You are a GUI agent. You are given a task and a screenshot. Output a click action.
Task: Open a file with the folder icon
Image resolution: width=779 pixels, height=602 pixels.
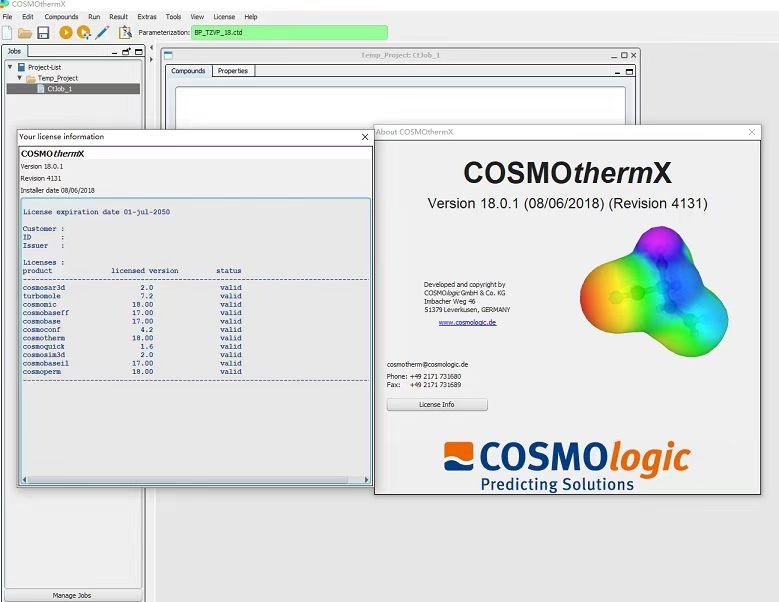click(25, 33)
